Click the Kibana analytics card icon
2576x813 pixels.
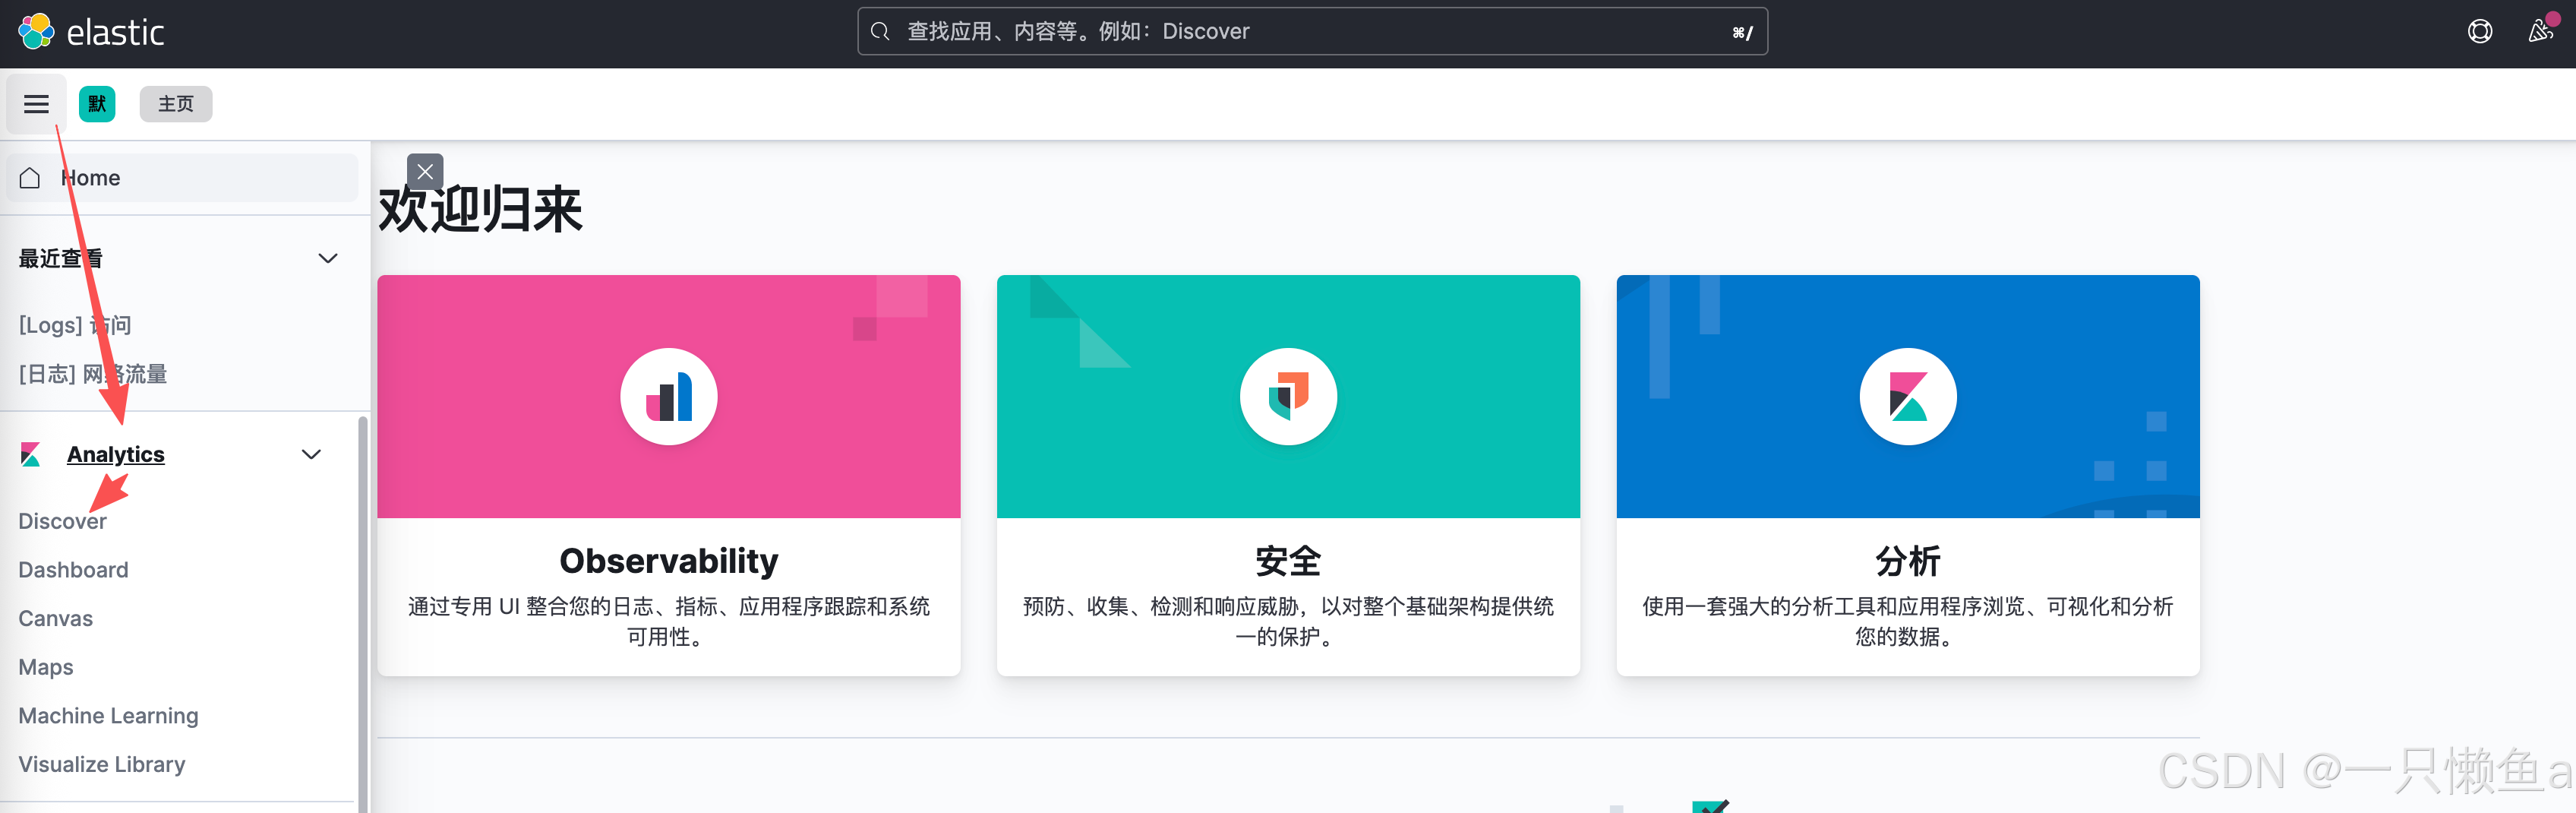click(x=1907, y=397)
